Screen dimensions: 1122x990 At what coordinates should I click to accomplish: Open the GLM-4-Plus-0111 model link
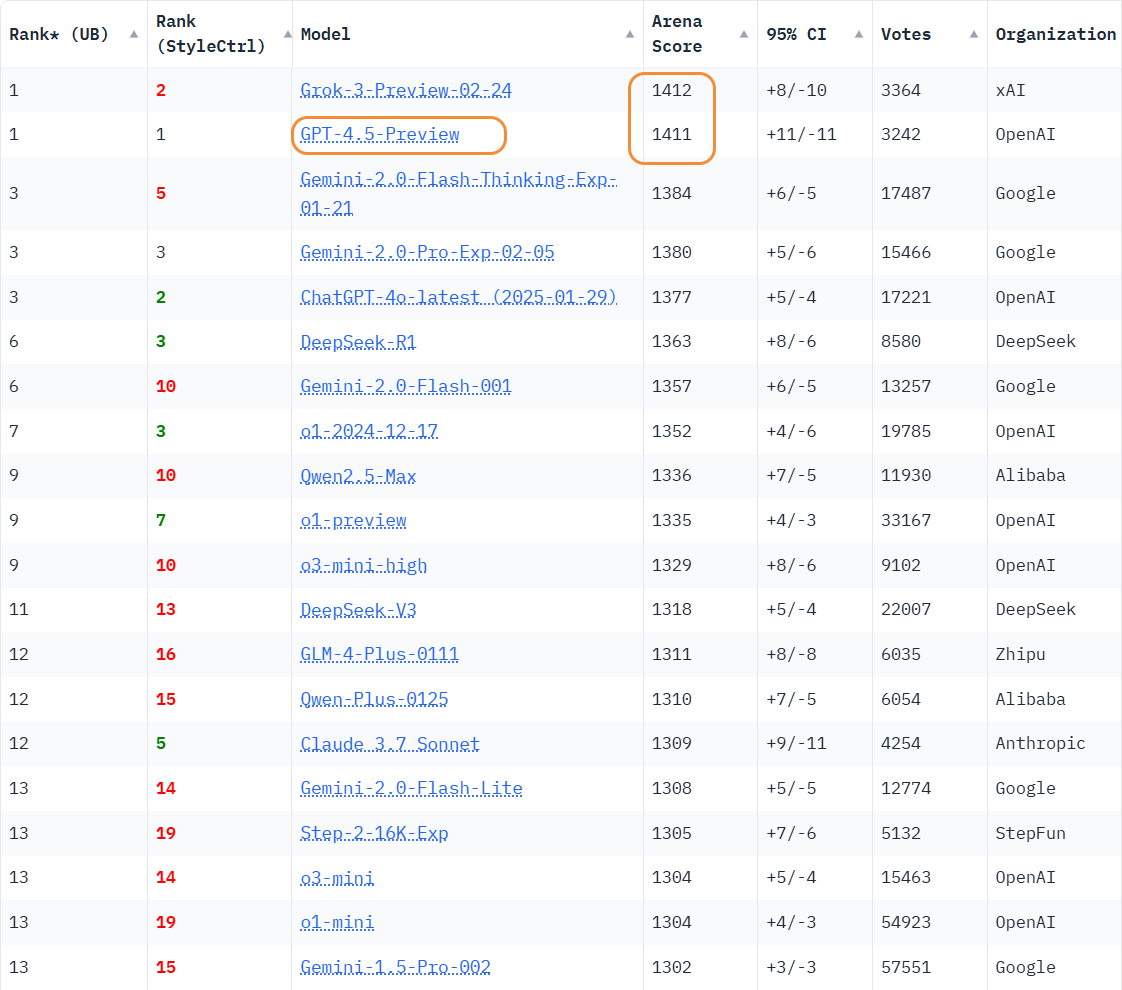point(379,655)
